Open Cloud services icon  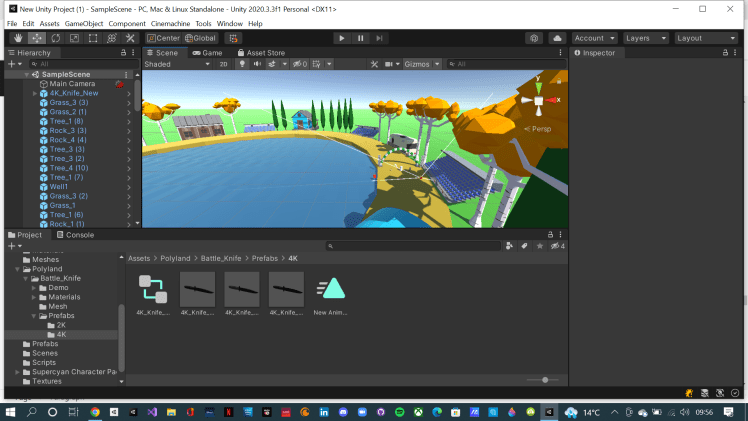coord(557,38)
